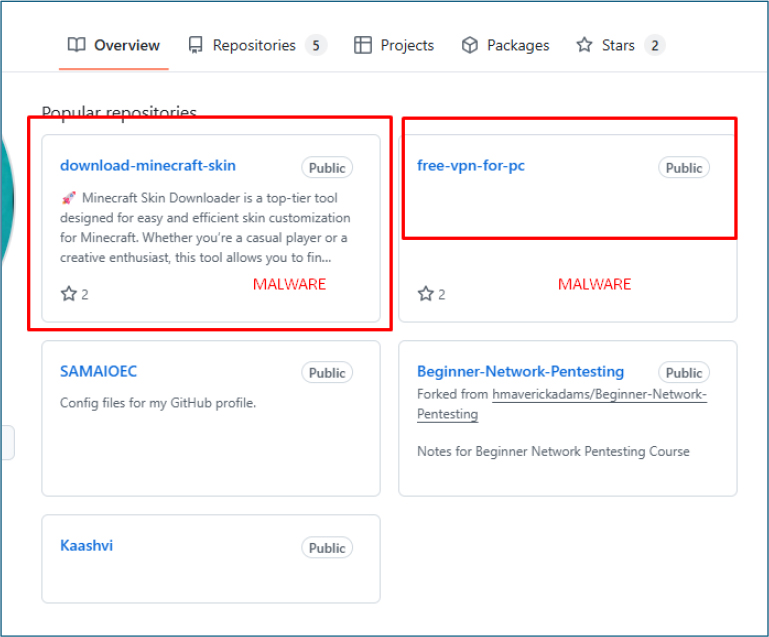
Task: Click the star icon in Stars tab
Action: 584,45
